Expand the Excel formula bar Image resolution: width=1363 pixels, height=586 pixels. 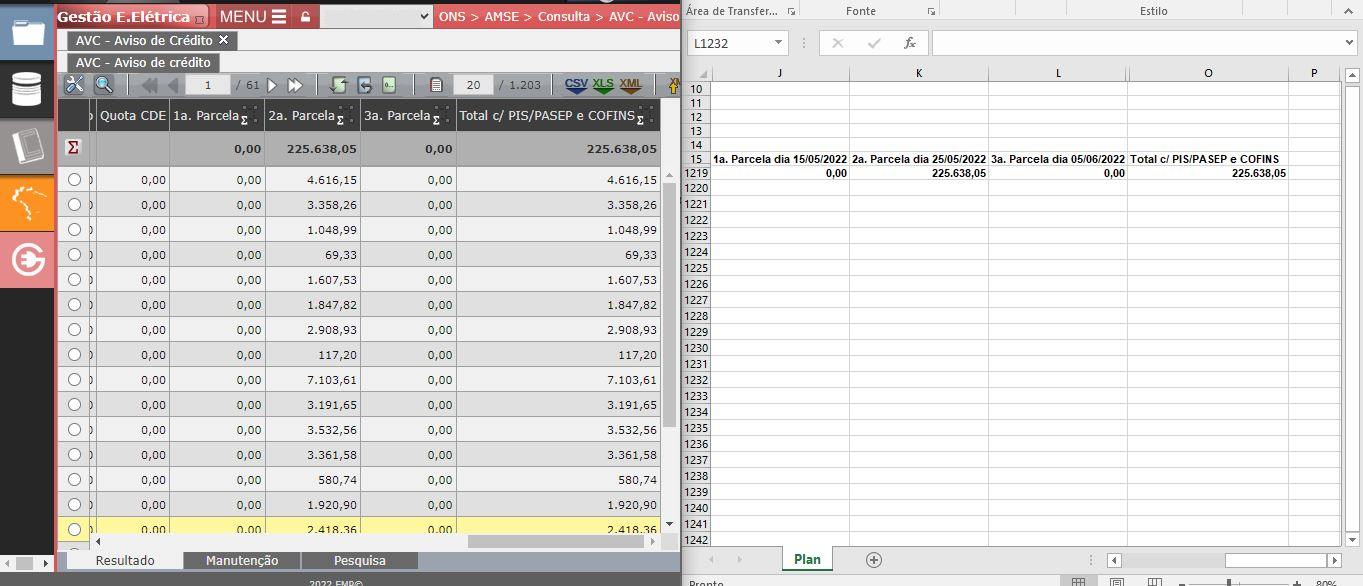pos(1349,43)
